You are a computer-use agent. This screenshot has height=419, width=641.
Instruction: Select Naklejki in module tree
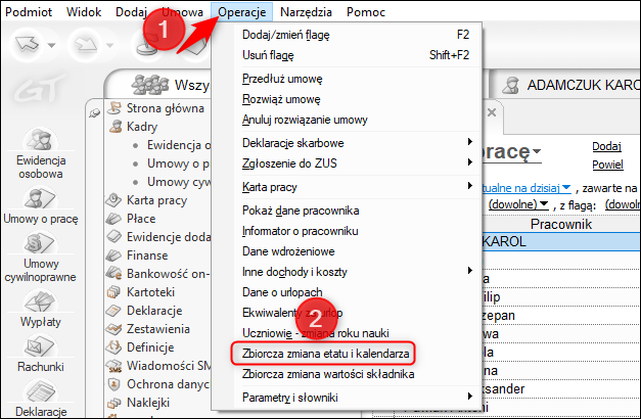coord(138,402)
